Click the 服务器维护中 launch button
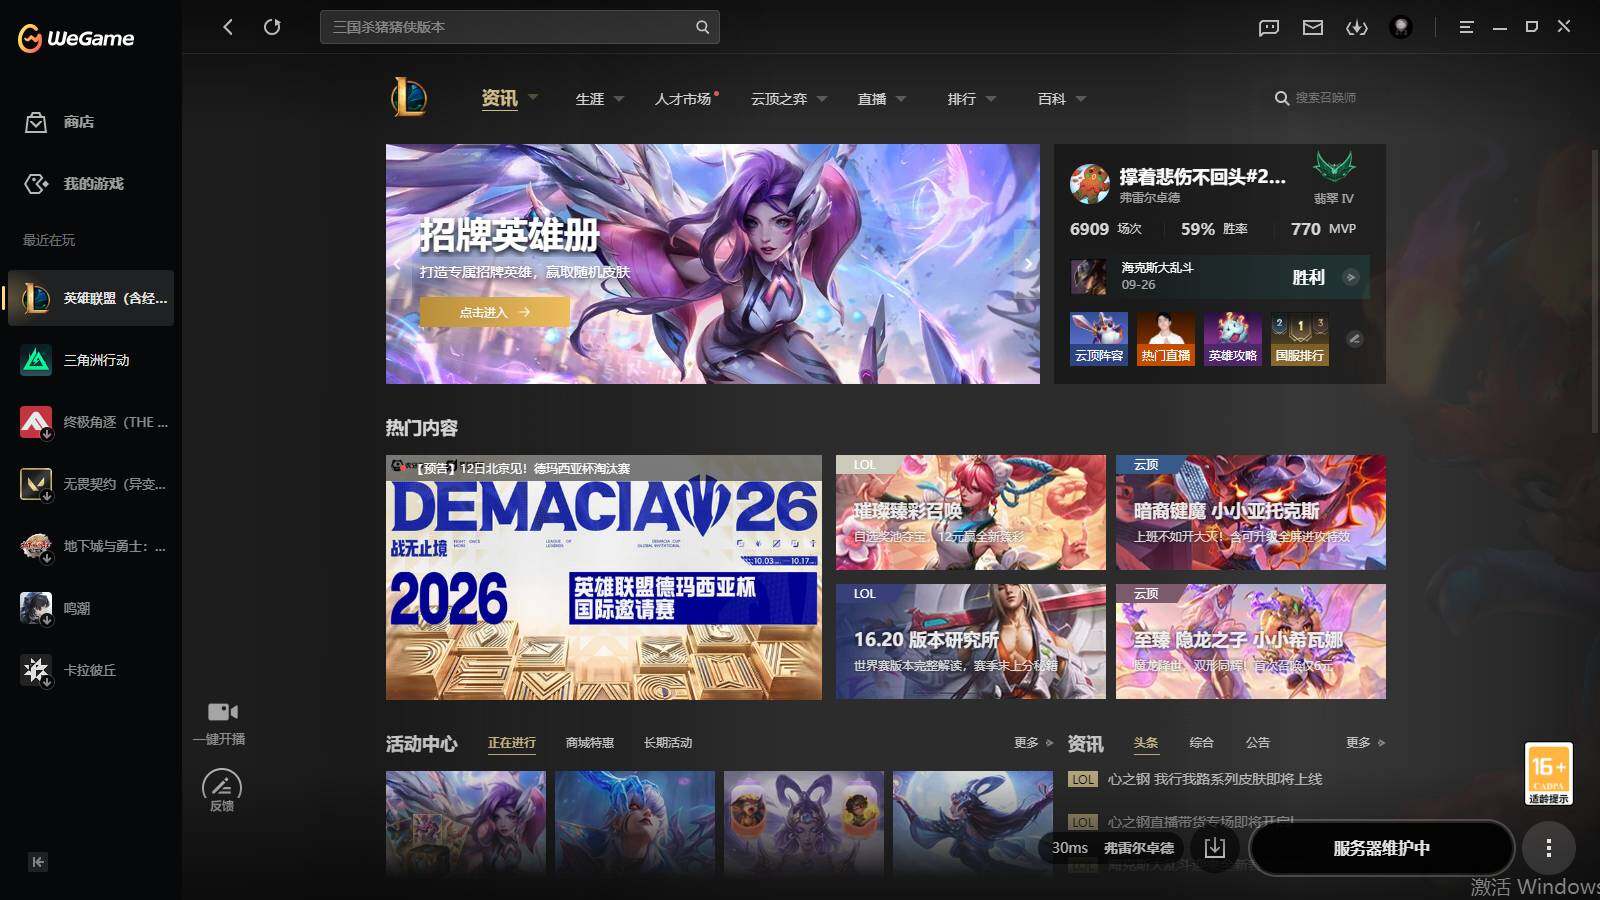 click(x=1382, y=848)
